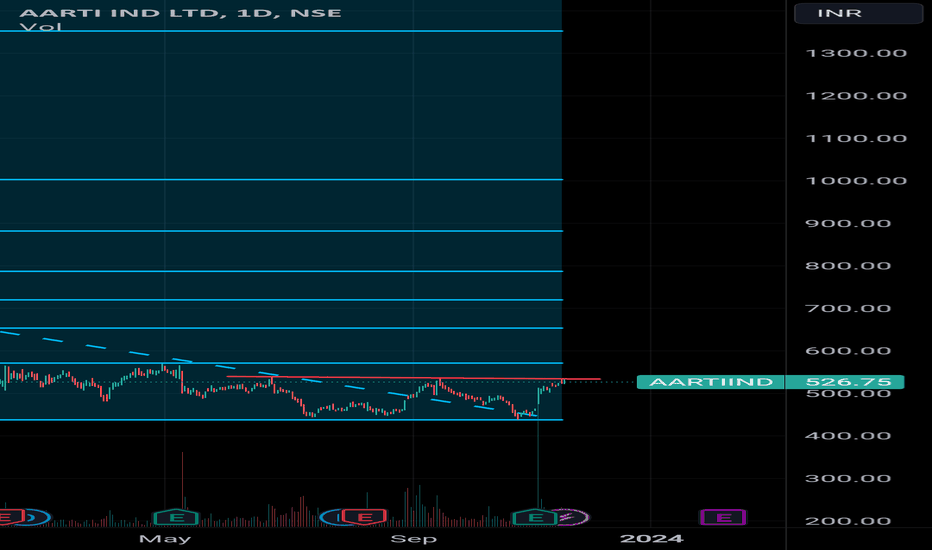Viewport: 932px width, 550px height.
Task: Click the 1100.00 price axis label
Action: click(x=856, y=139)
